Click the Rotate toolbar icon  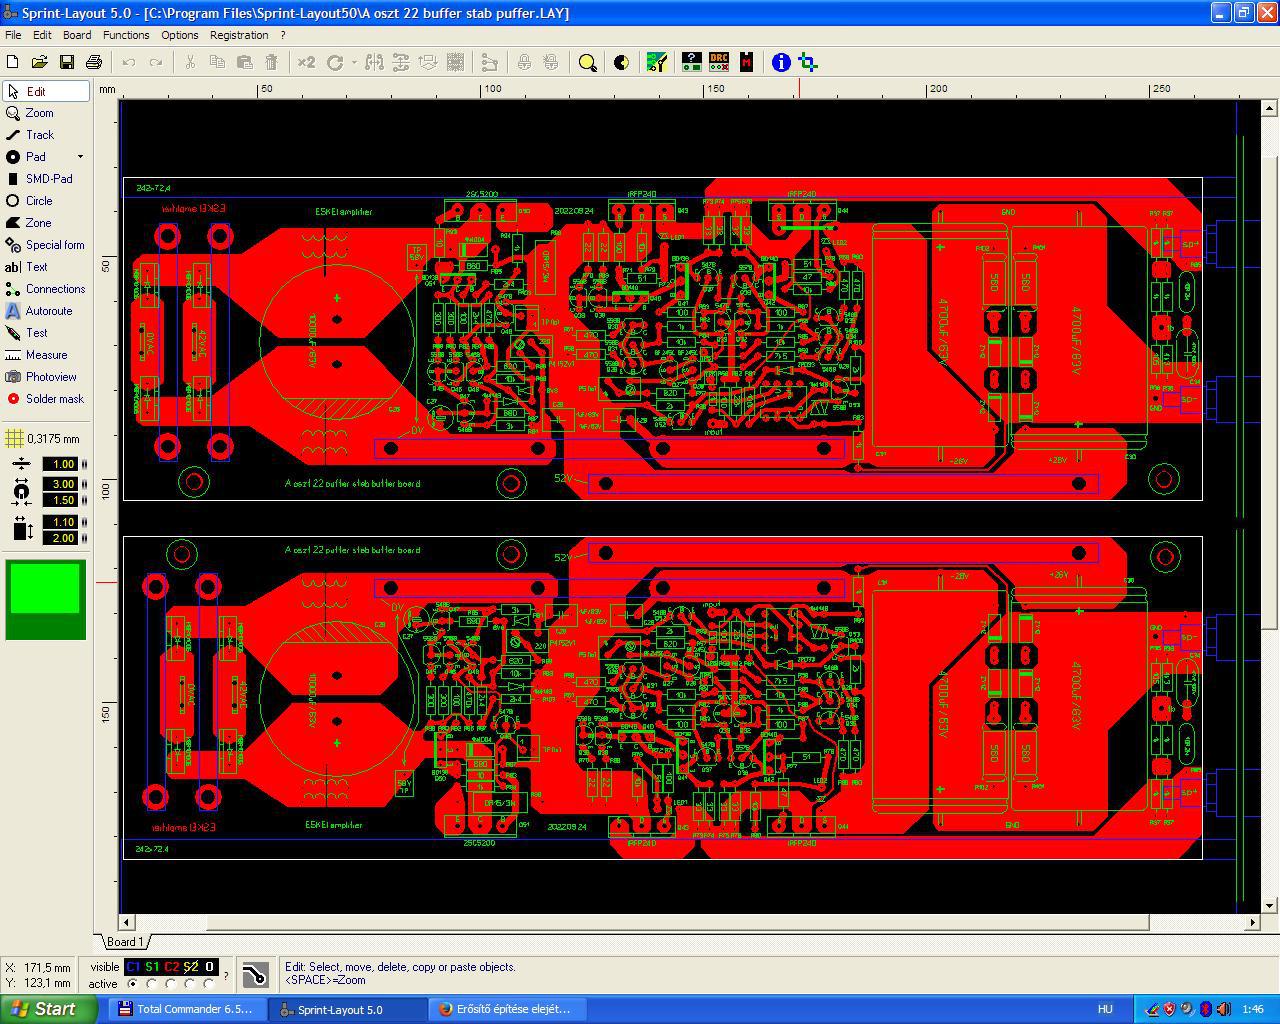tap(335, 62)
